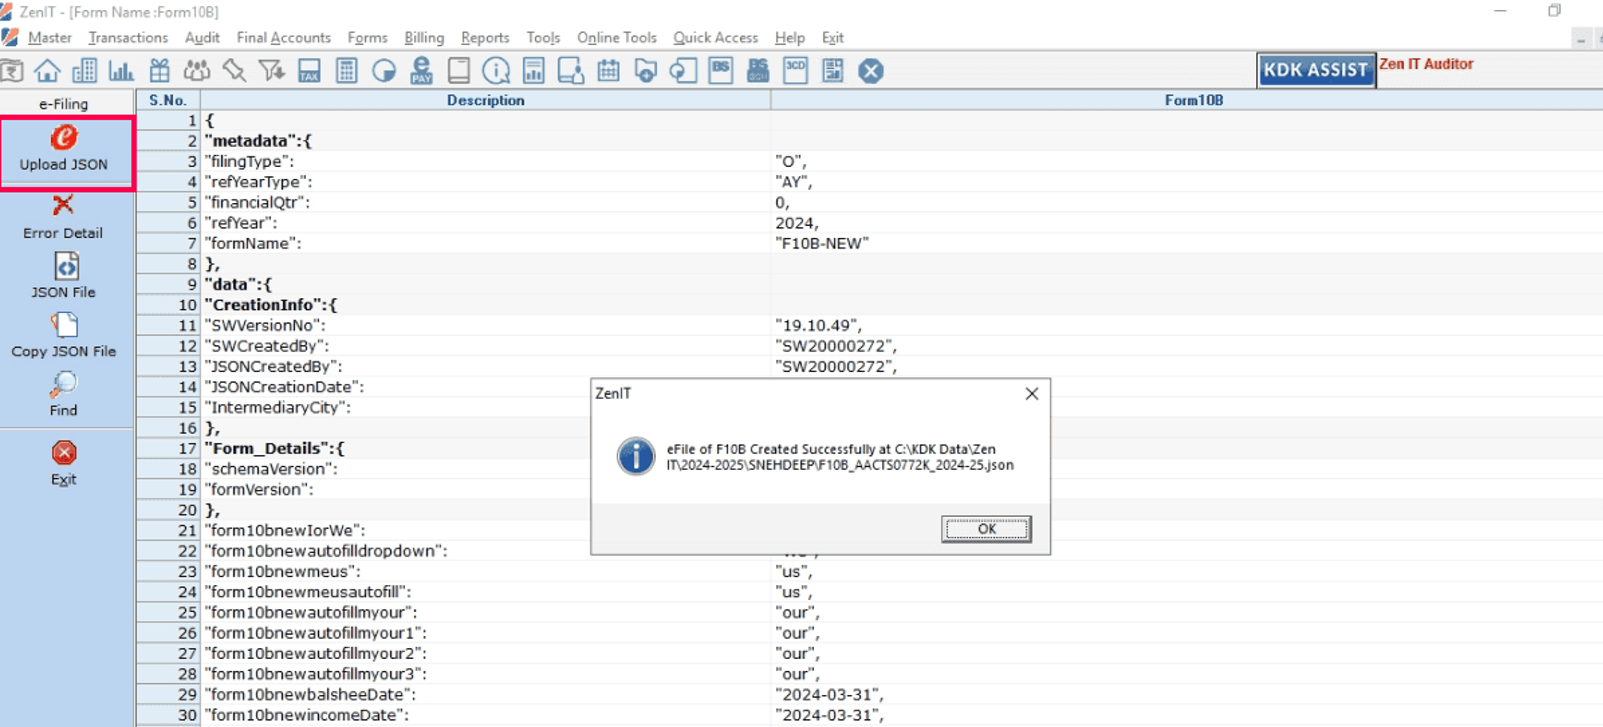Click the "19.10.49", version value
Viewport: 1603px width, 727px height.
(1187, 325)
